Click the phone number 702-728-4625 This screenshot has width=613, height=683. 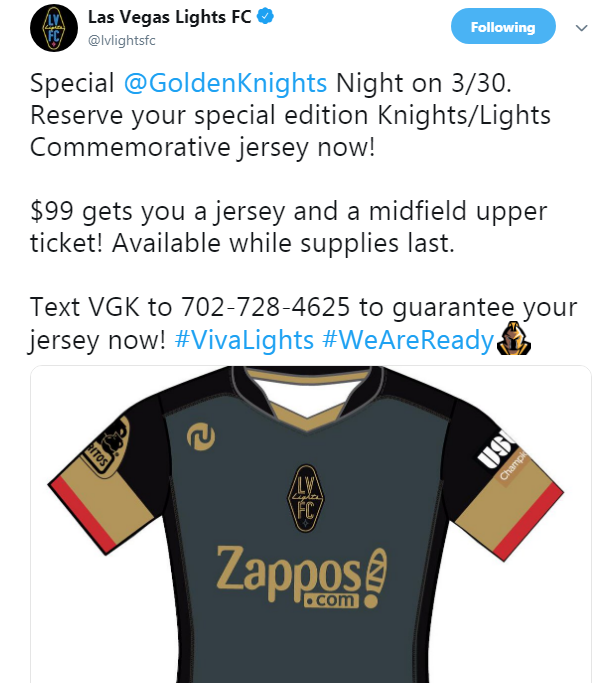click(x=265, y=307)
